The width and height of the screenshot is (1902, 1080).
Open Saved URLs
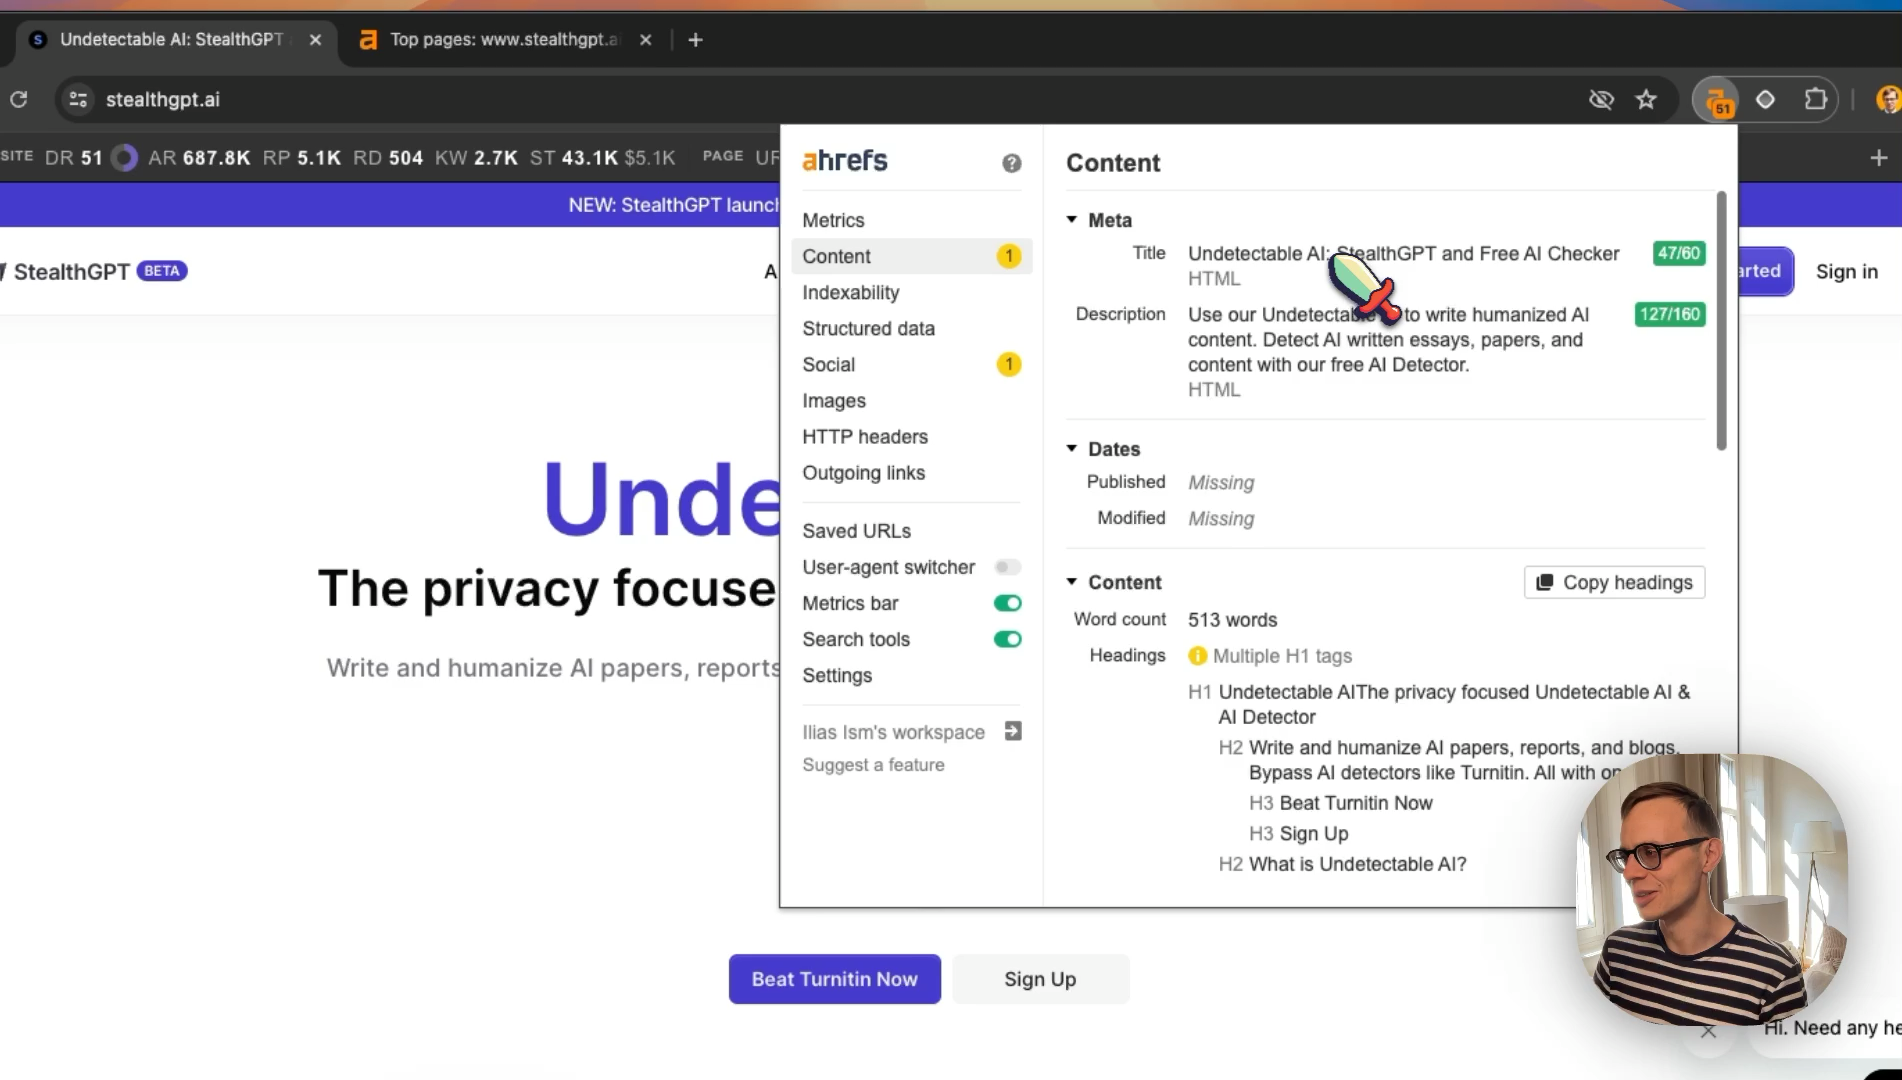click(856, 531)
